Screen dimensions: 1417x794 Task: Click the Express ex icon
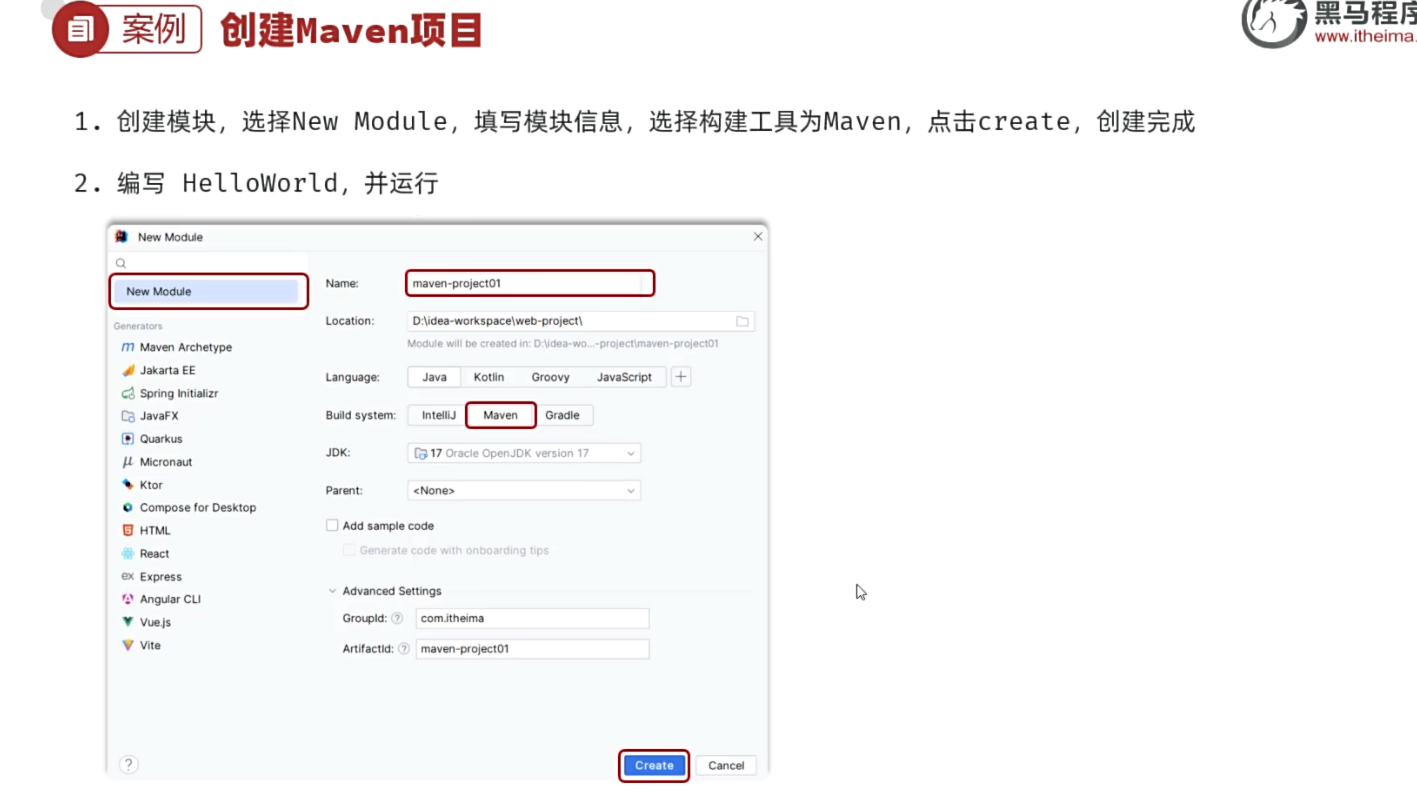pyautogui.click(x=128, y=577)
